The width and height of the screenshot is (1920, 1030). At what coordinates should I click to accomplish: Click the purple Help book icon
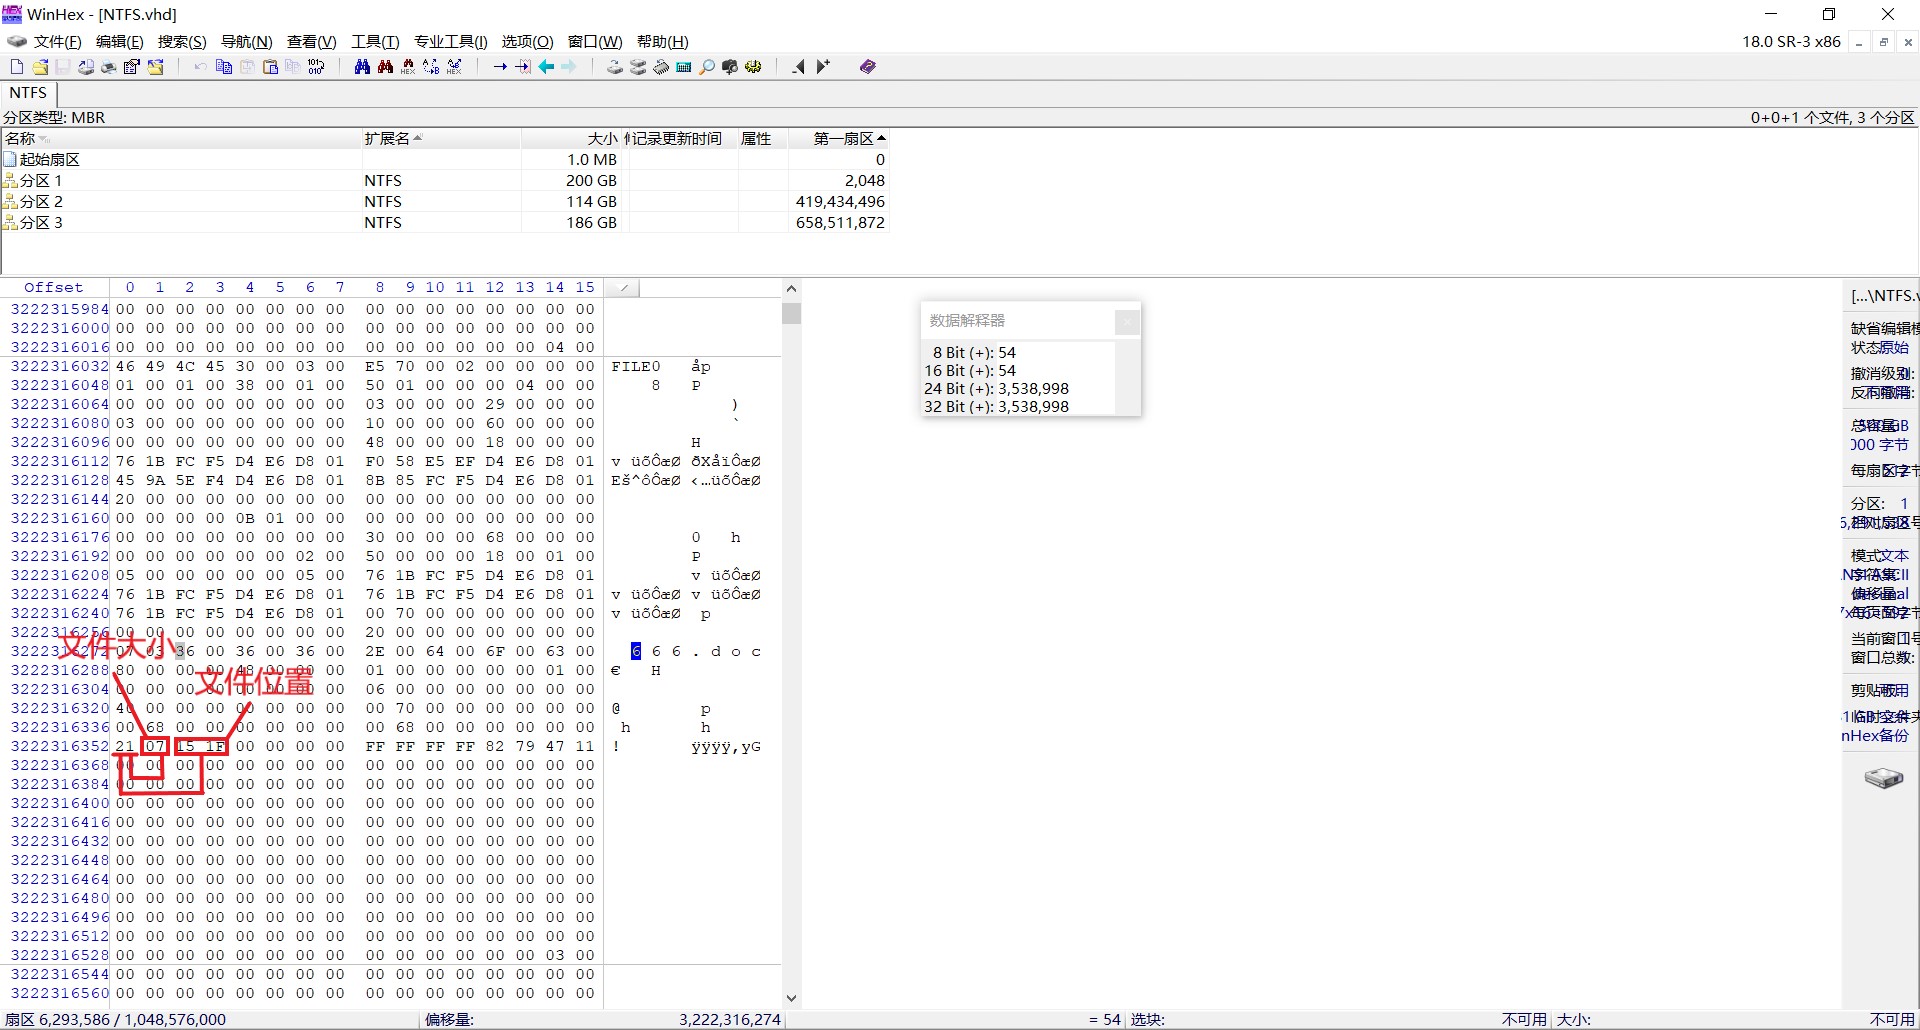pyautogui.click(x=867, y=67)
